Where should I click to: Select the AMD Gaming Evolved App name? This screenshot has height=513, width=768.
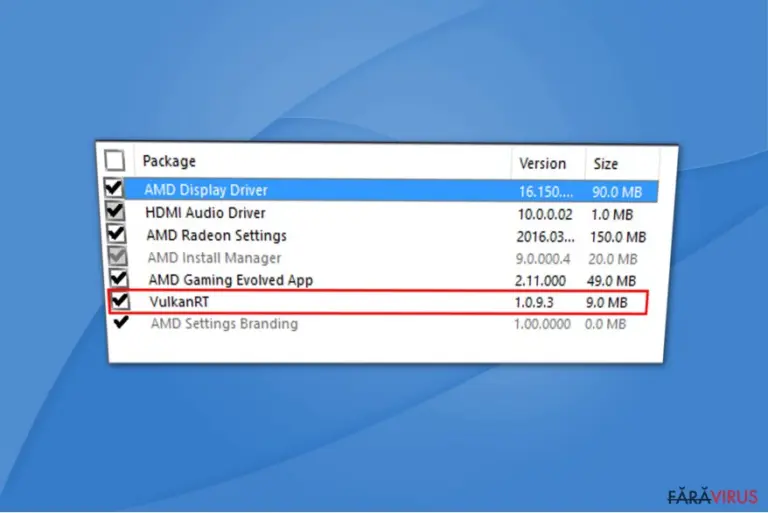point(231,280)
